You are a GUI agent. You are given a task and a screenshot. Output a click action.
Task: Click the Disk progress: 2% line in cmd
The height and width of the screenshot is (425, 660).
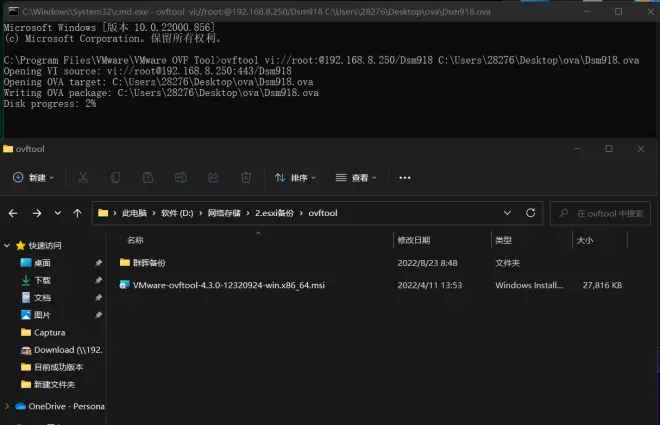point(50,104)
